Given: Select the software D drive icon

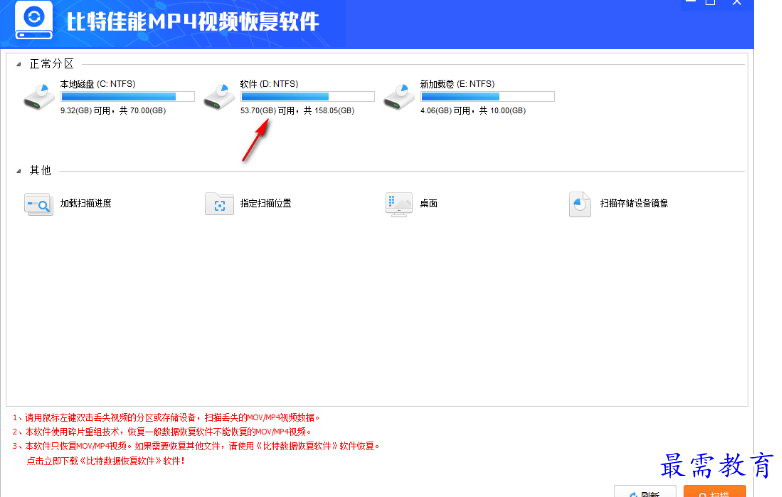Looking at the screenshot, I should click(219, 97).
